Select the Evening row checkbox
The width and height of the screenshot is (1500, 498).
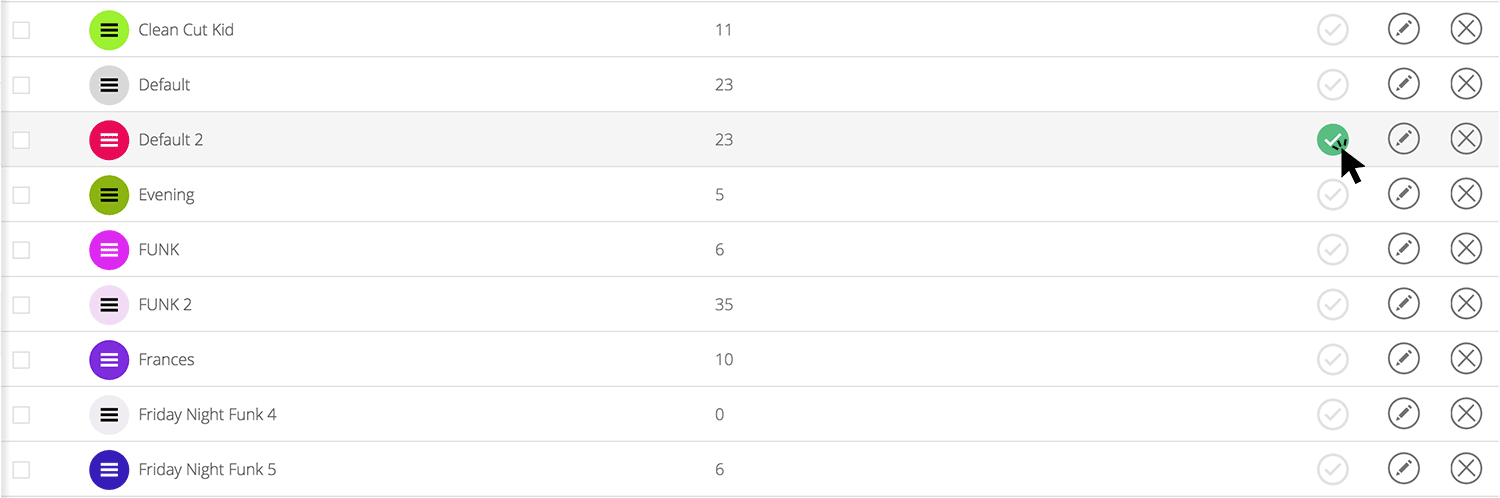tap(21, 194)
